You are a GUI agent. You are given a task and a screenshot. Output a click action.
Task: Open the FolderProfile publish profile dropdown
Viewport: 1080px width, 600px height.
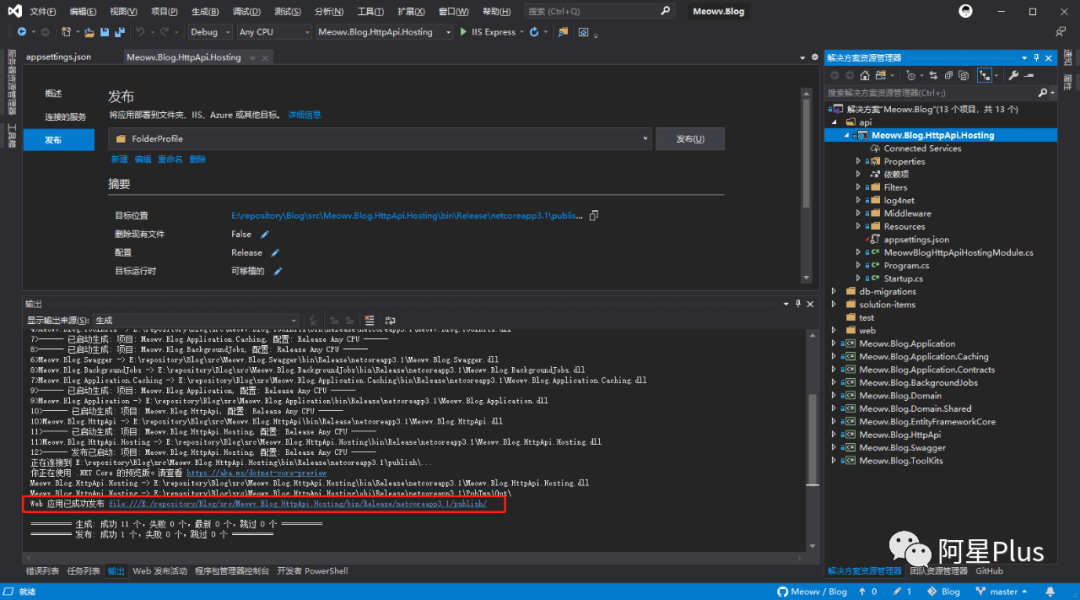click(380, 139)
